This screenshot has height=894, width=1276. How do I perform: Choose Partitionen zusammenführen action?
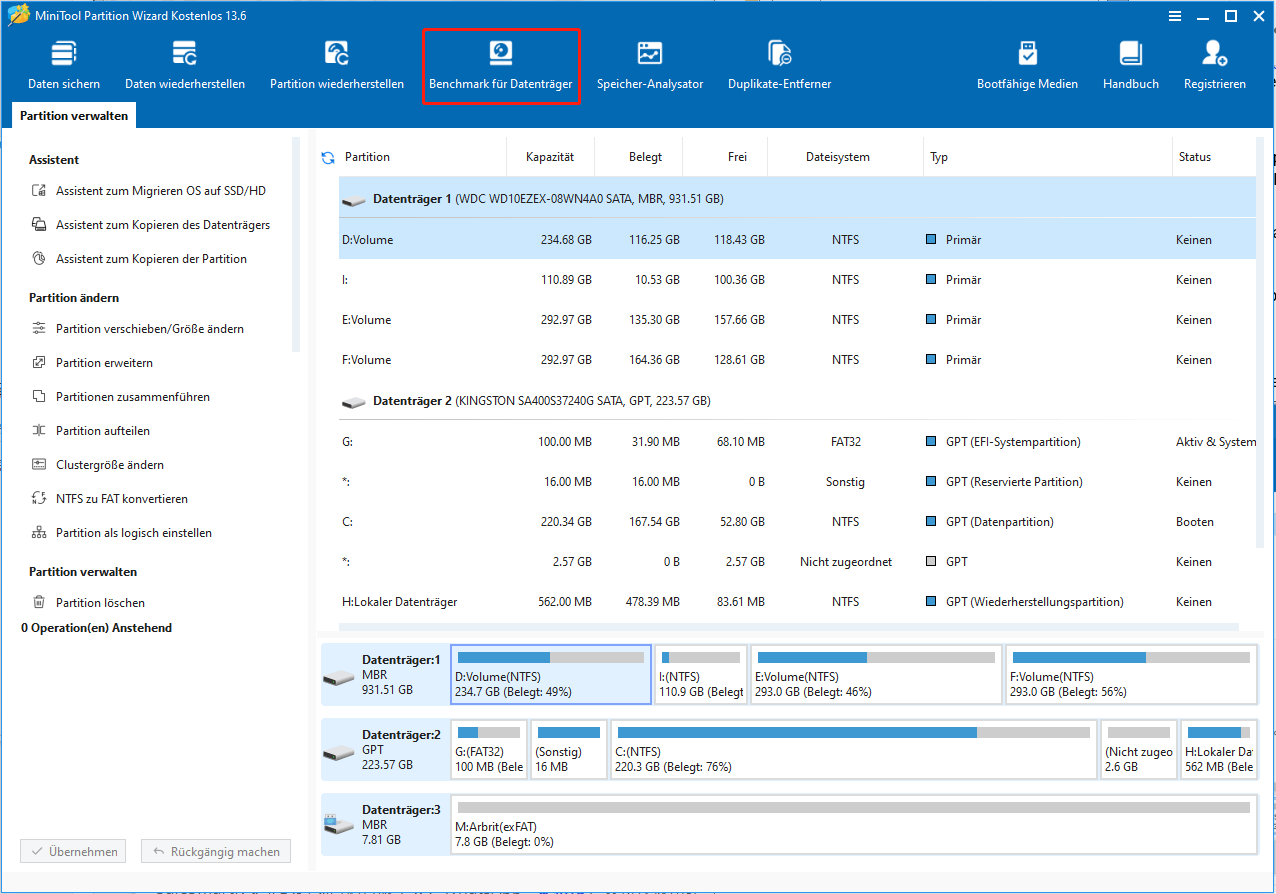[121, 397]
